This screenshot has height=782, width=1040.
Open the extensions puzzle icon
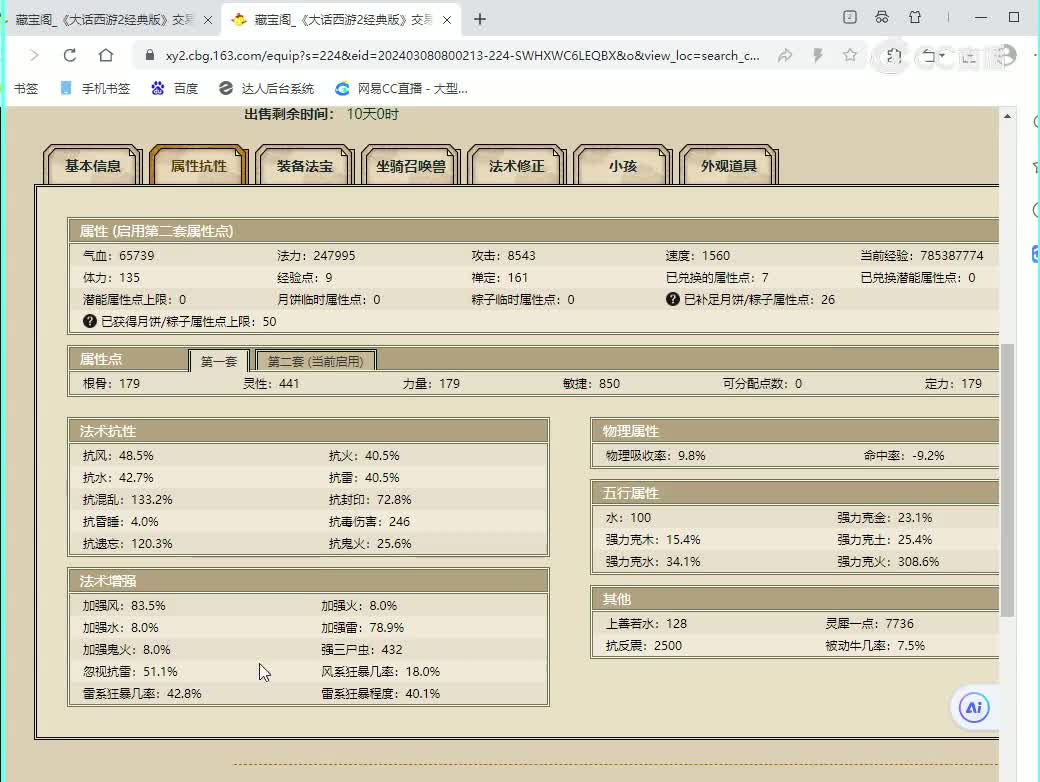(893, 56)
